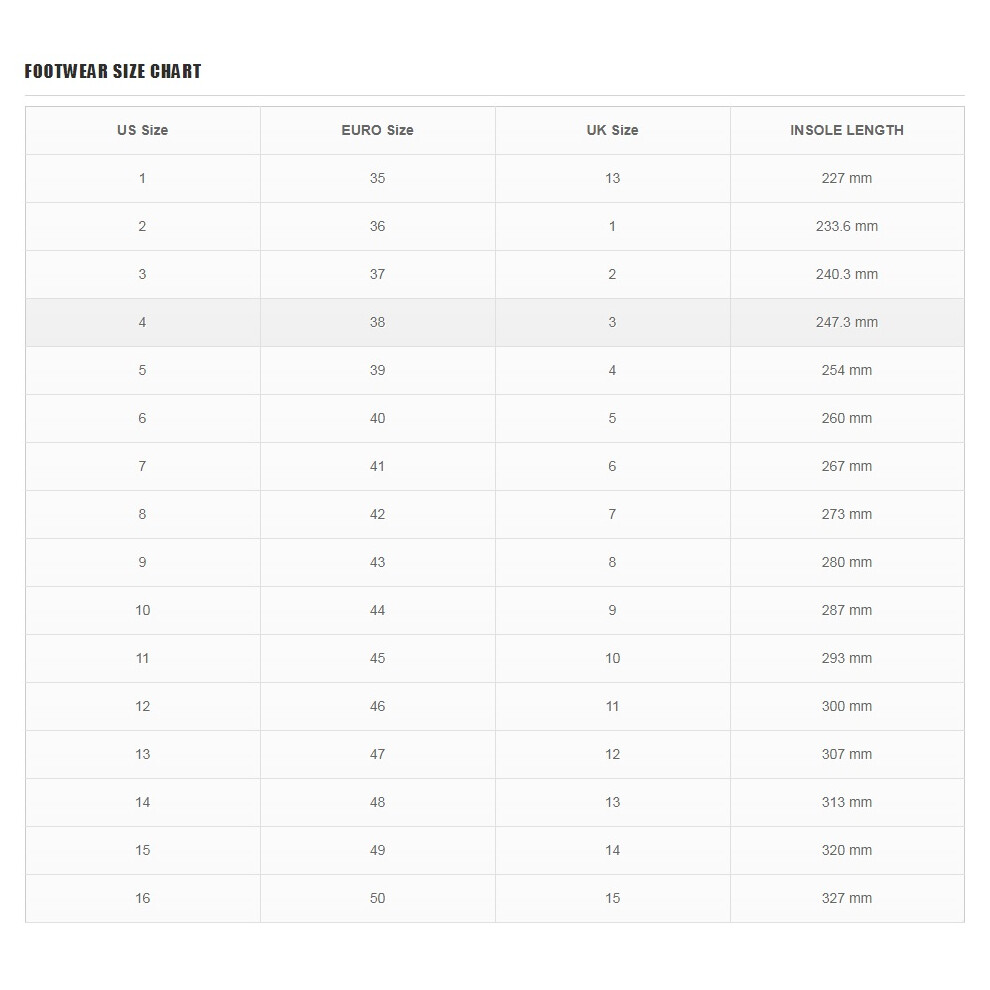The height and width of the screenshot is (990, 990).
Task: Click the Footwear Size Chart heading
Action: coord(113,71)
